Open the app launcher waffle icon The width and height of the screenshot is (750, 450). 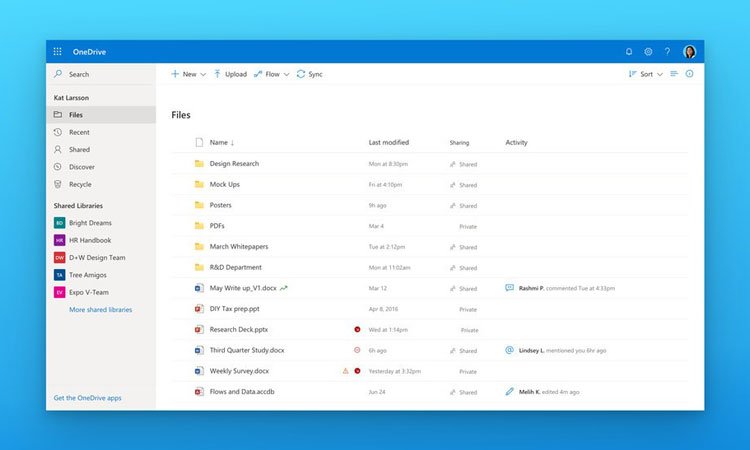[57, 51]
